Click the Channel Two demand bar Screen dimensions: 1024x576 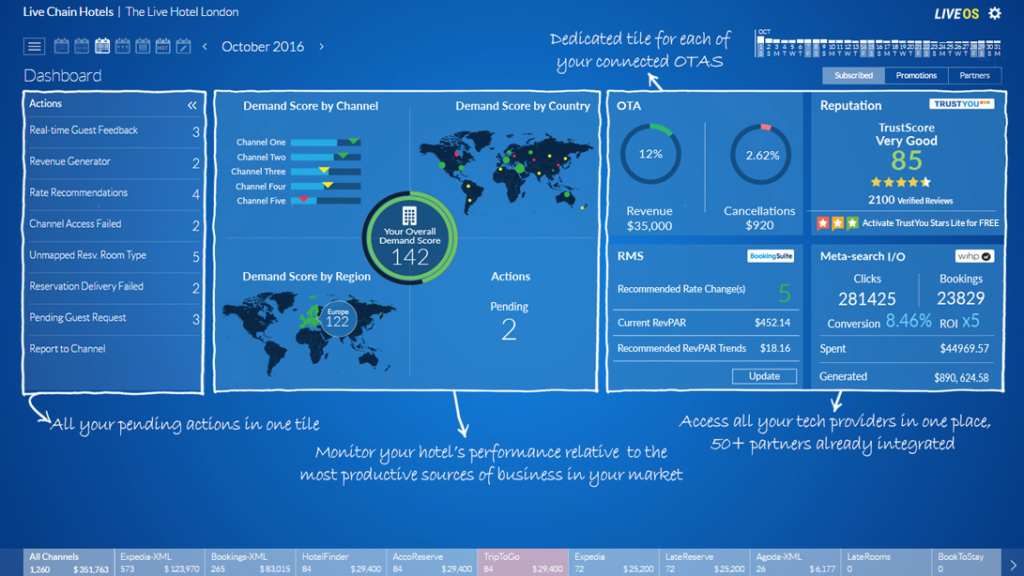326,157
